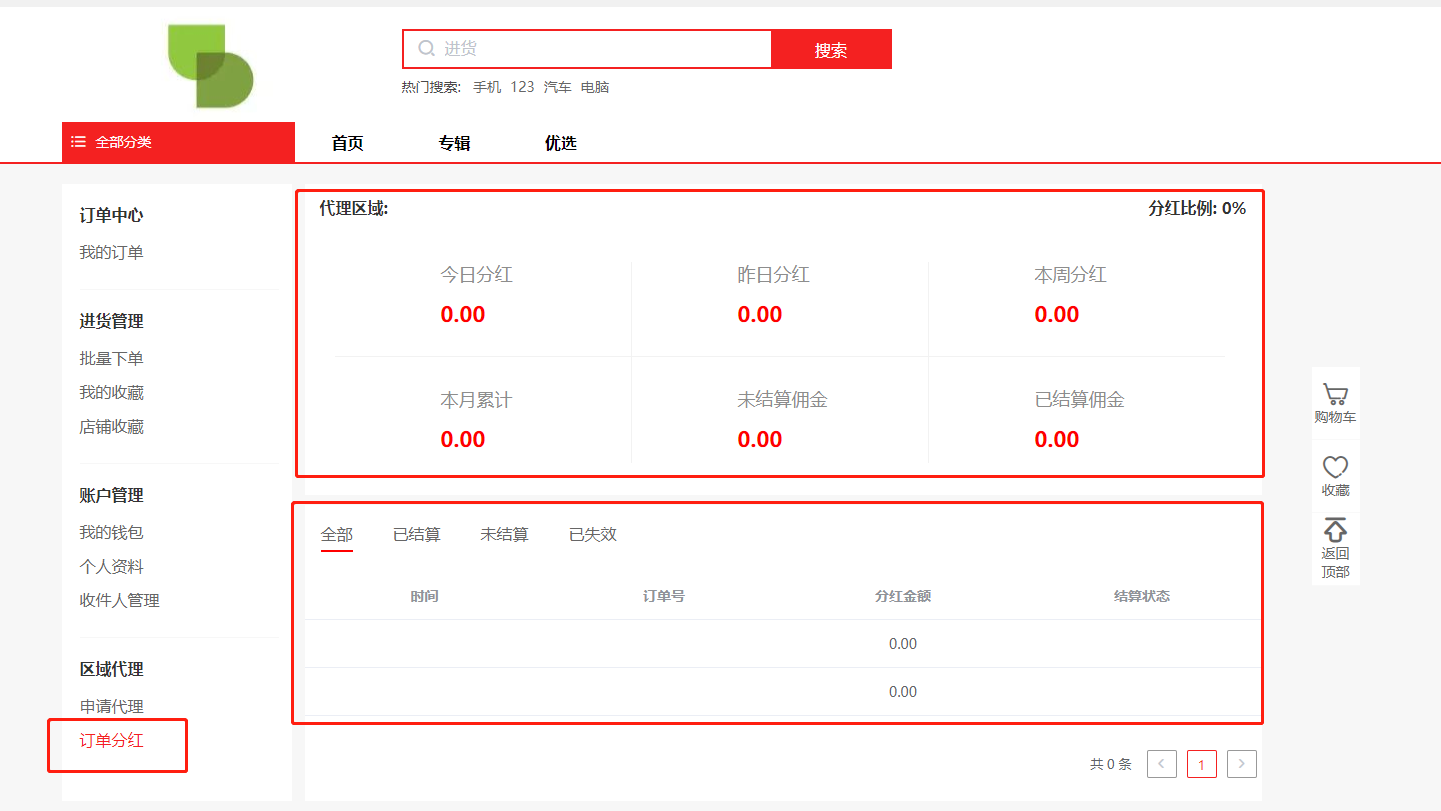
Task: Select page number 1
Action: (1201, 764)
